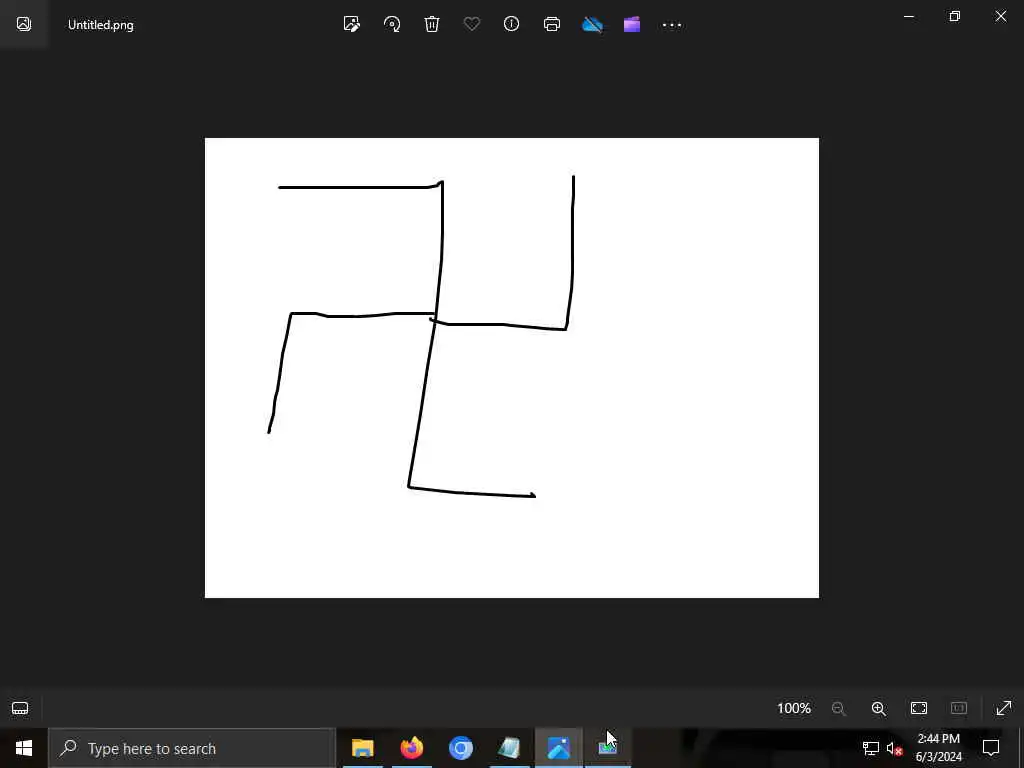Open the clock showing 2:44 PM
Screen dimensions: 1024x768
pyautogui.click(x=938, y=748)
